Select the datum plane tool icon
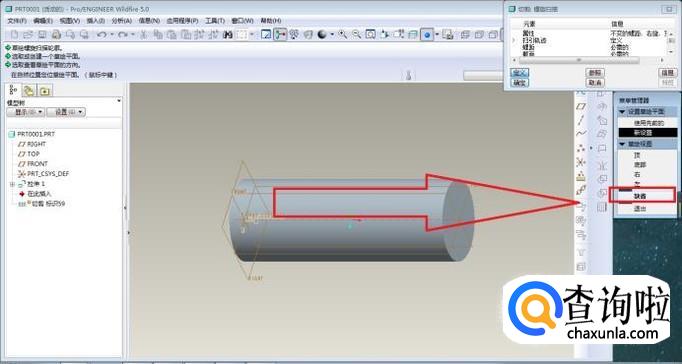The width and height of the screenshot is (682, 364). (581, 106)
